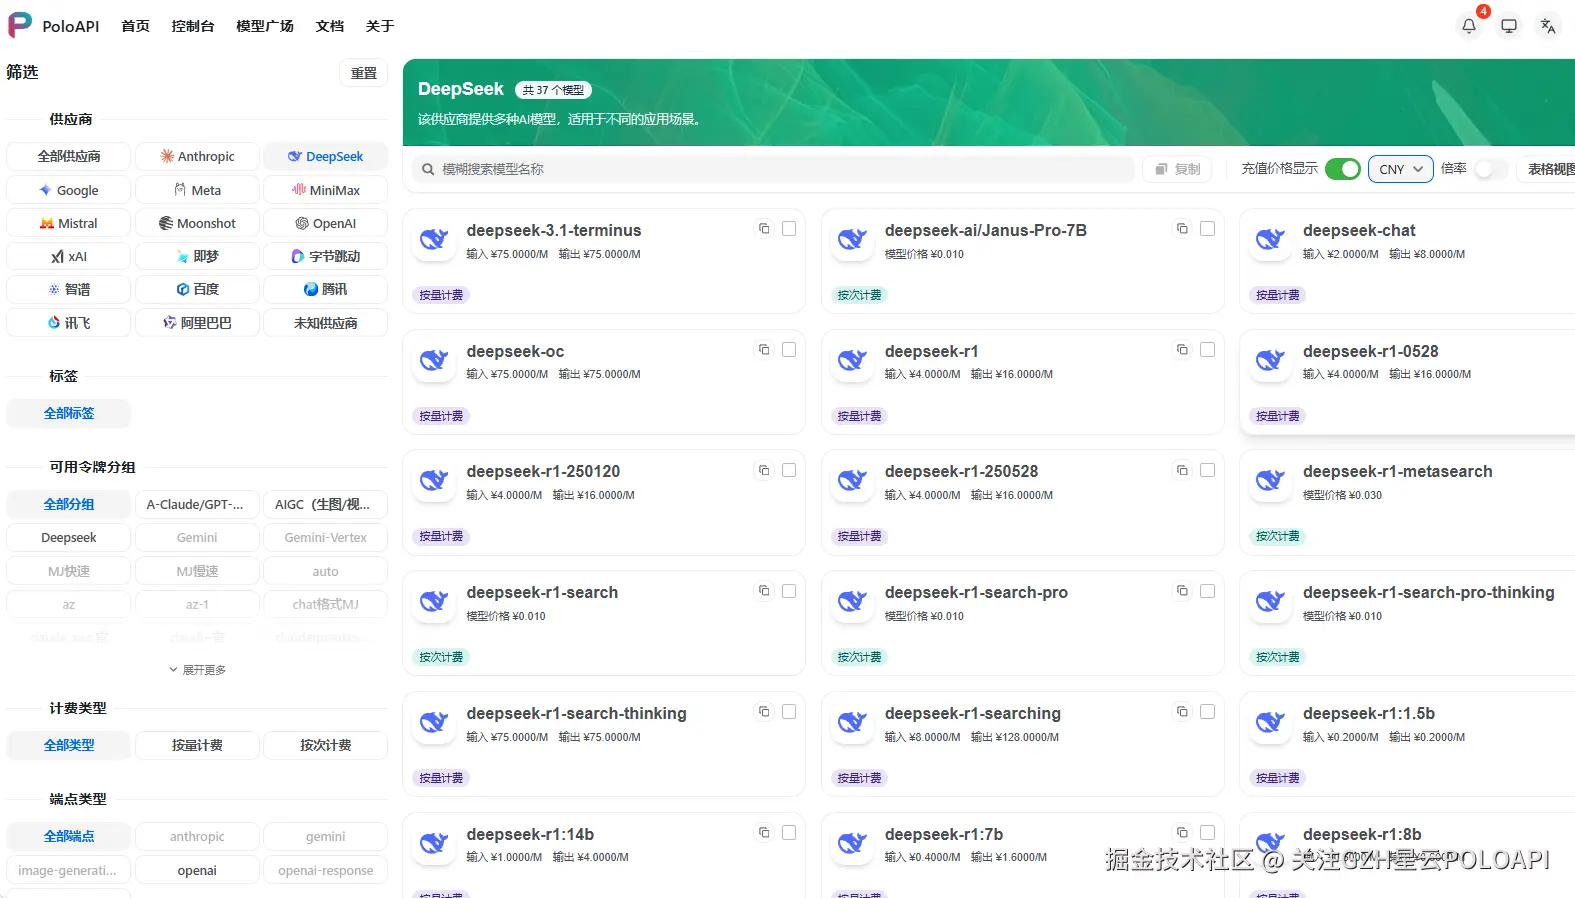
Task: Open 模型广场 in top navigation
Action: pos(265,26)
